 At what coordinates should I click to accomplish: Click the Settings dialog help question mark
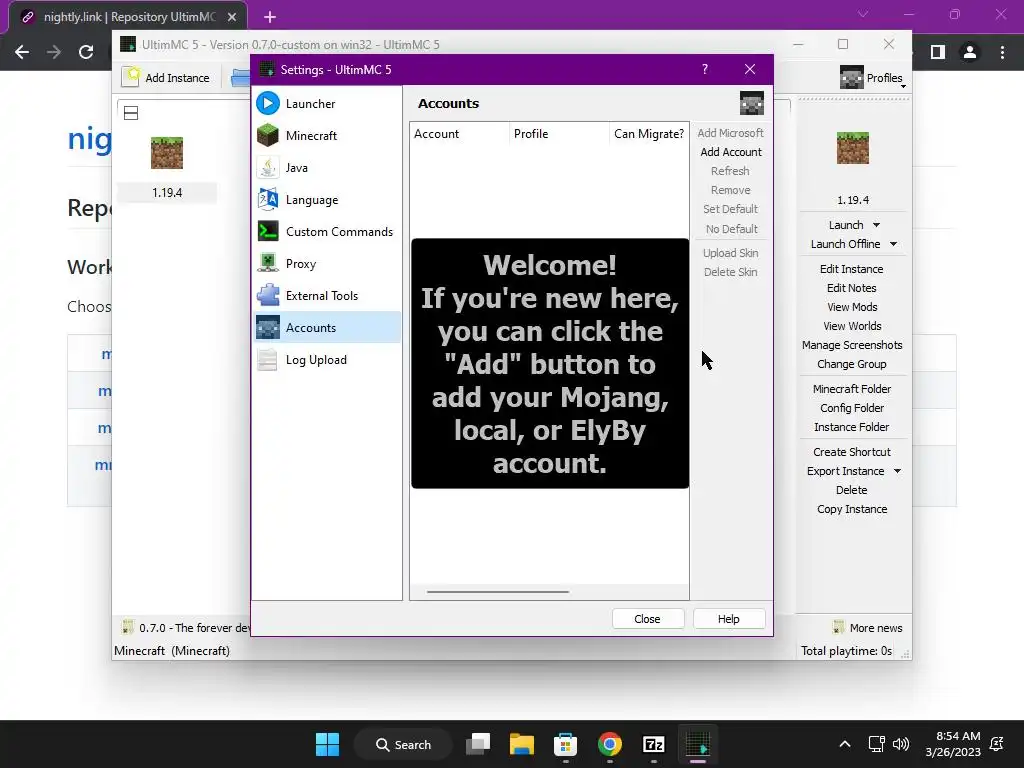tap(705, 69)
